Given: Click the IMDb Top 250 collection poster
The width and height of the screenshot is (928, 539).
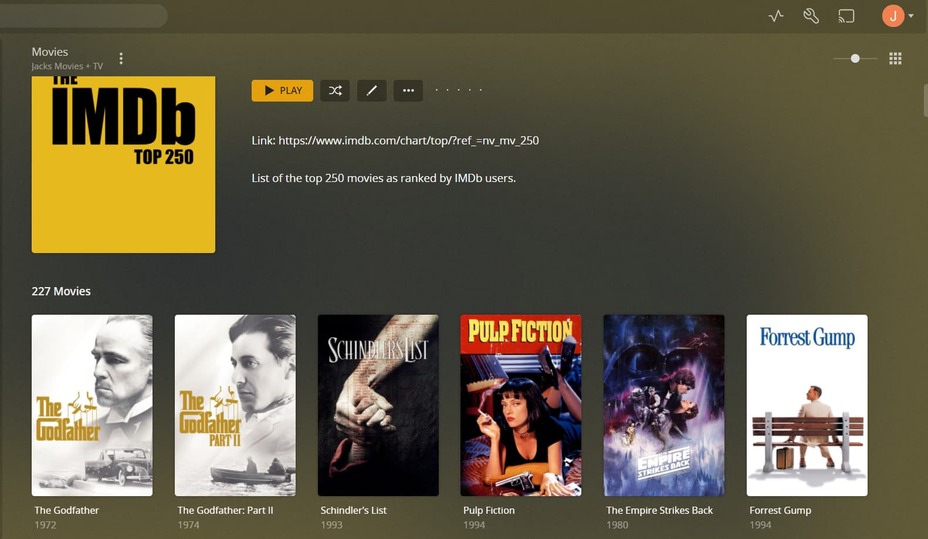Looking at the screenshot, I should (123, 164).
